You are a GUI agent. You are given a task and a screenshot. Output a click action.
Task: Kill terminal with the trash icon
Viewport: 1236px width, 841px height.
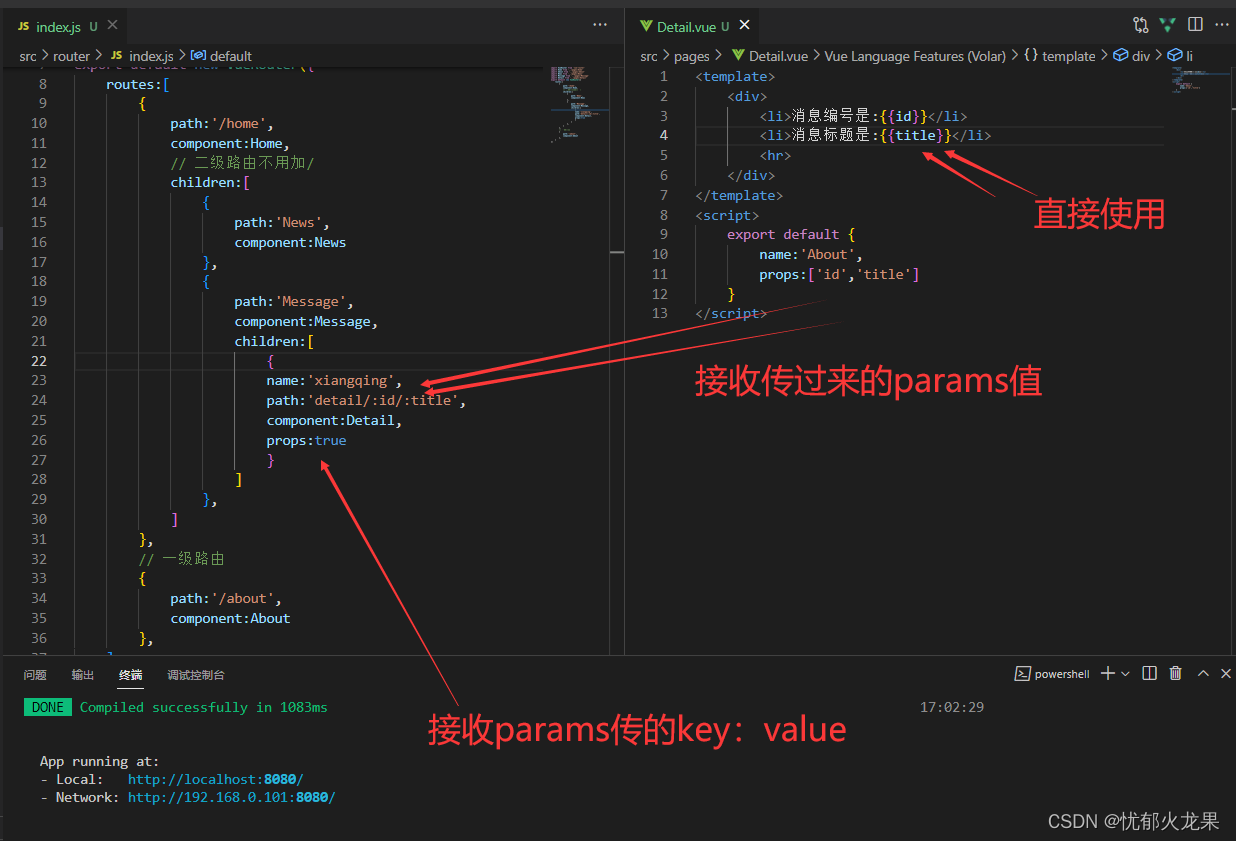point(1176,674)
